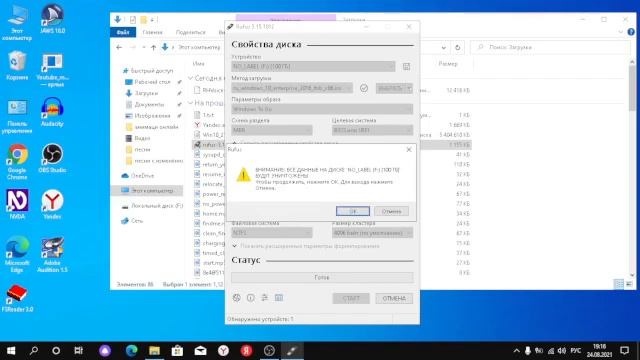Close the Rufus warning dialog
The image size is (640, 360).
pyautogui.click(x=409, y=150)
